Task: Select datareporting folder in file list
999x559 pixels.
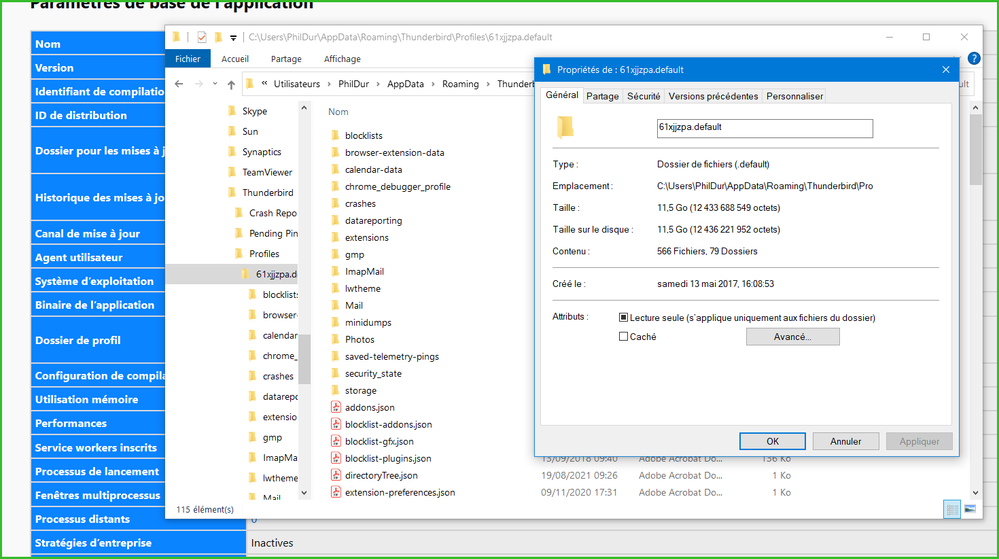Action: pyautogui.click(x=373, y=221)
